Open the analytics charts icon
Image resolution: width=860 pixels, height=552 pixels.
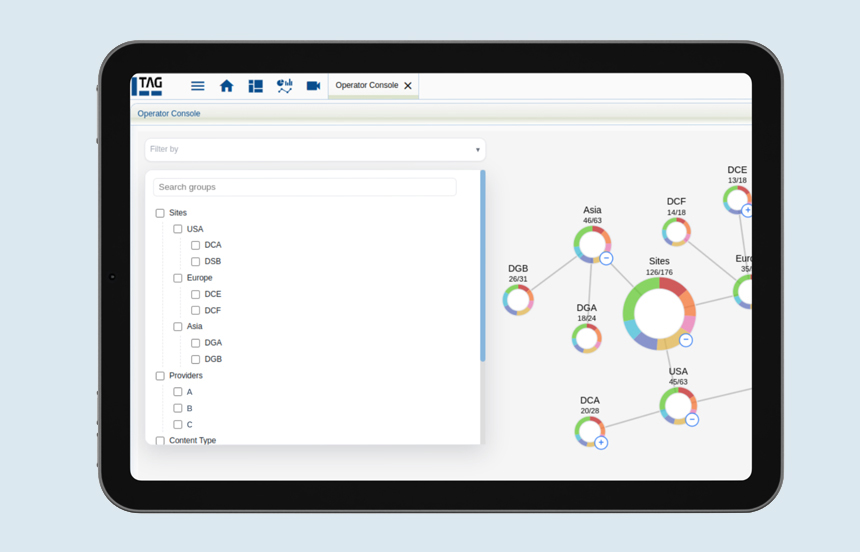[x=285, y=86]
